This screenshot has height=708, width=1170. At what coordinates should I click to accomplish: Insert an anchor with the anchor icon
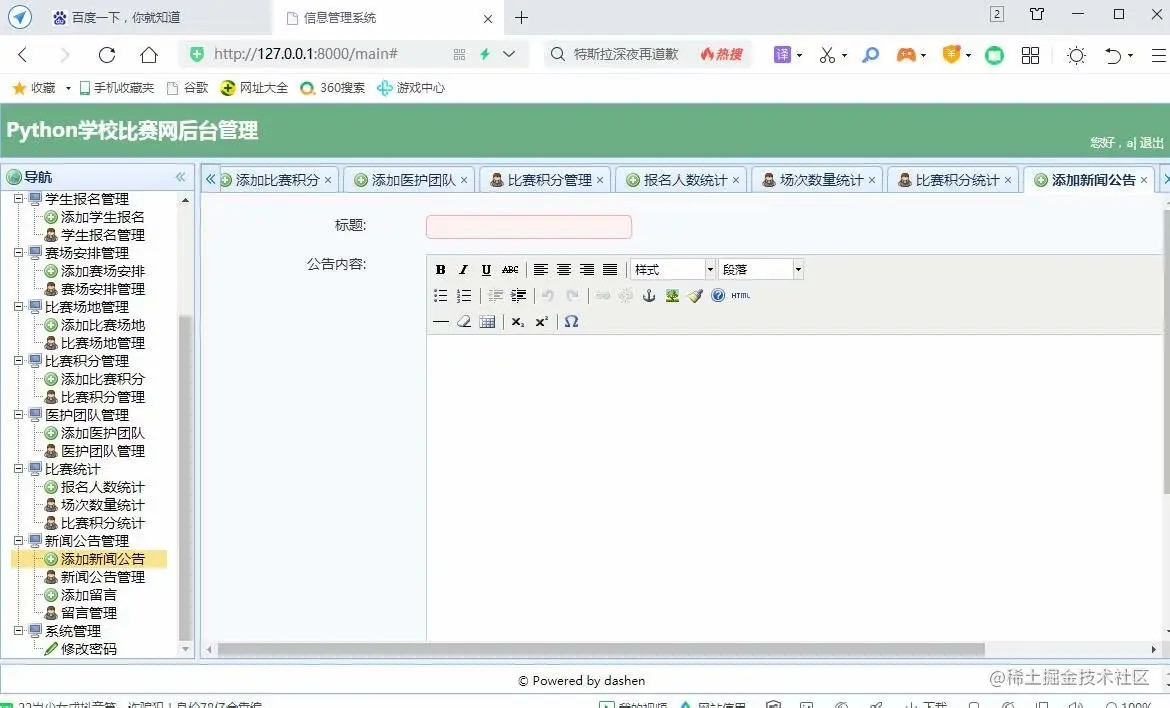[x=649, y=295]
